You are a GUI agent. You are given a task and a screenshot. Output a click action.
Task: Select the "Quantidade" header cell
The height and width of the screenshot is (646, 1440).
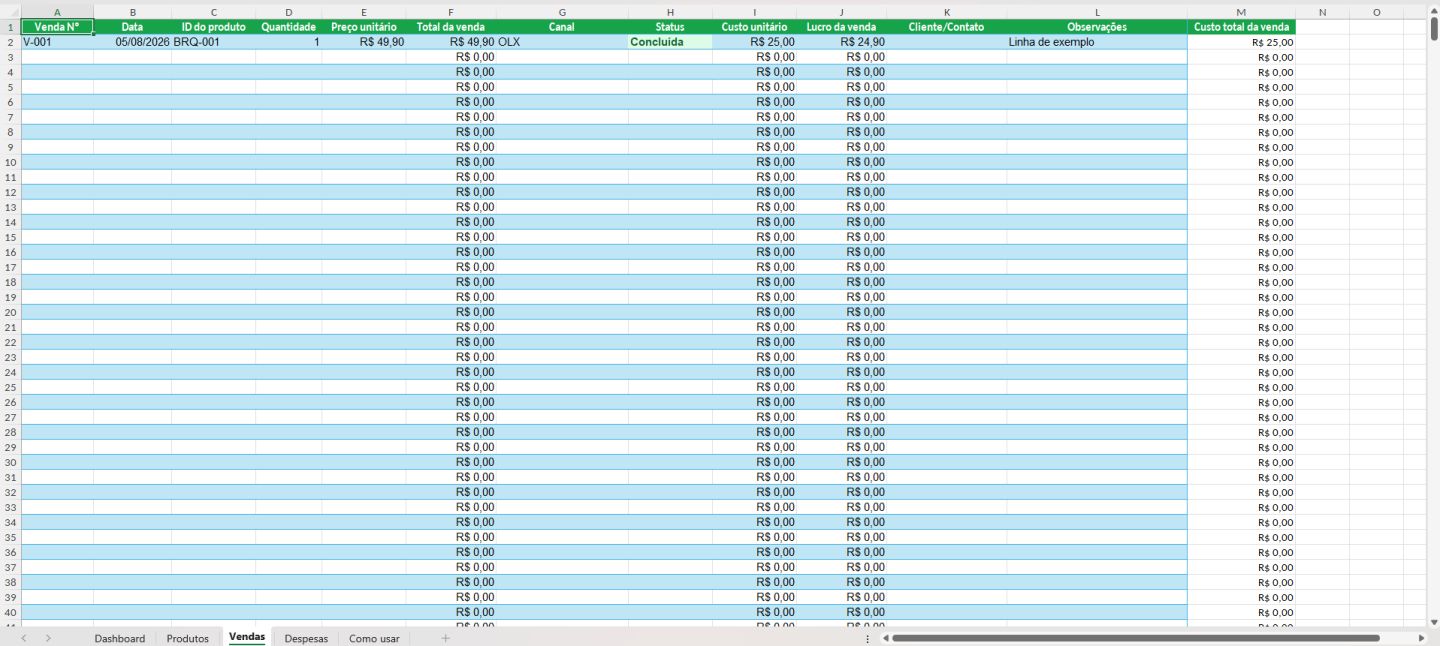click(288, 27)
